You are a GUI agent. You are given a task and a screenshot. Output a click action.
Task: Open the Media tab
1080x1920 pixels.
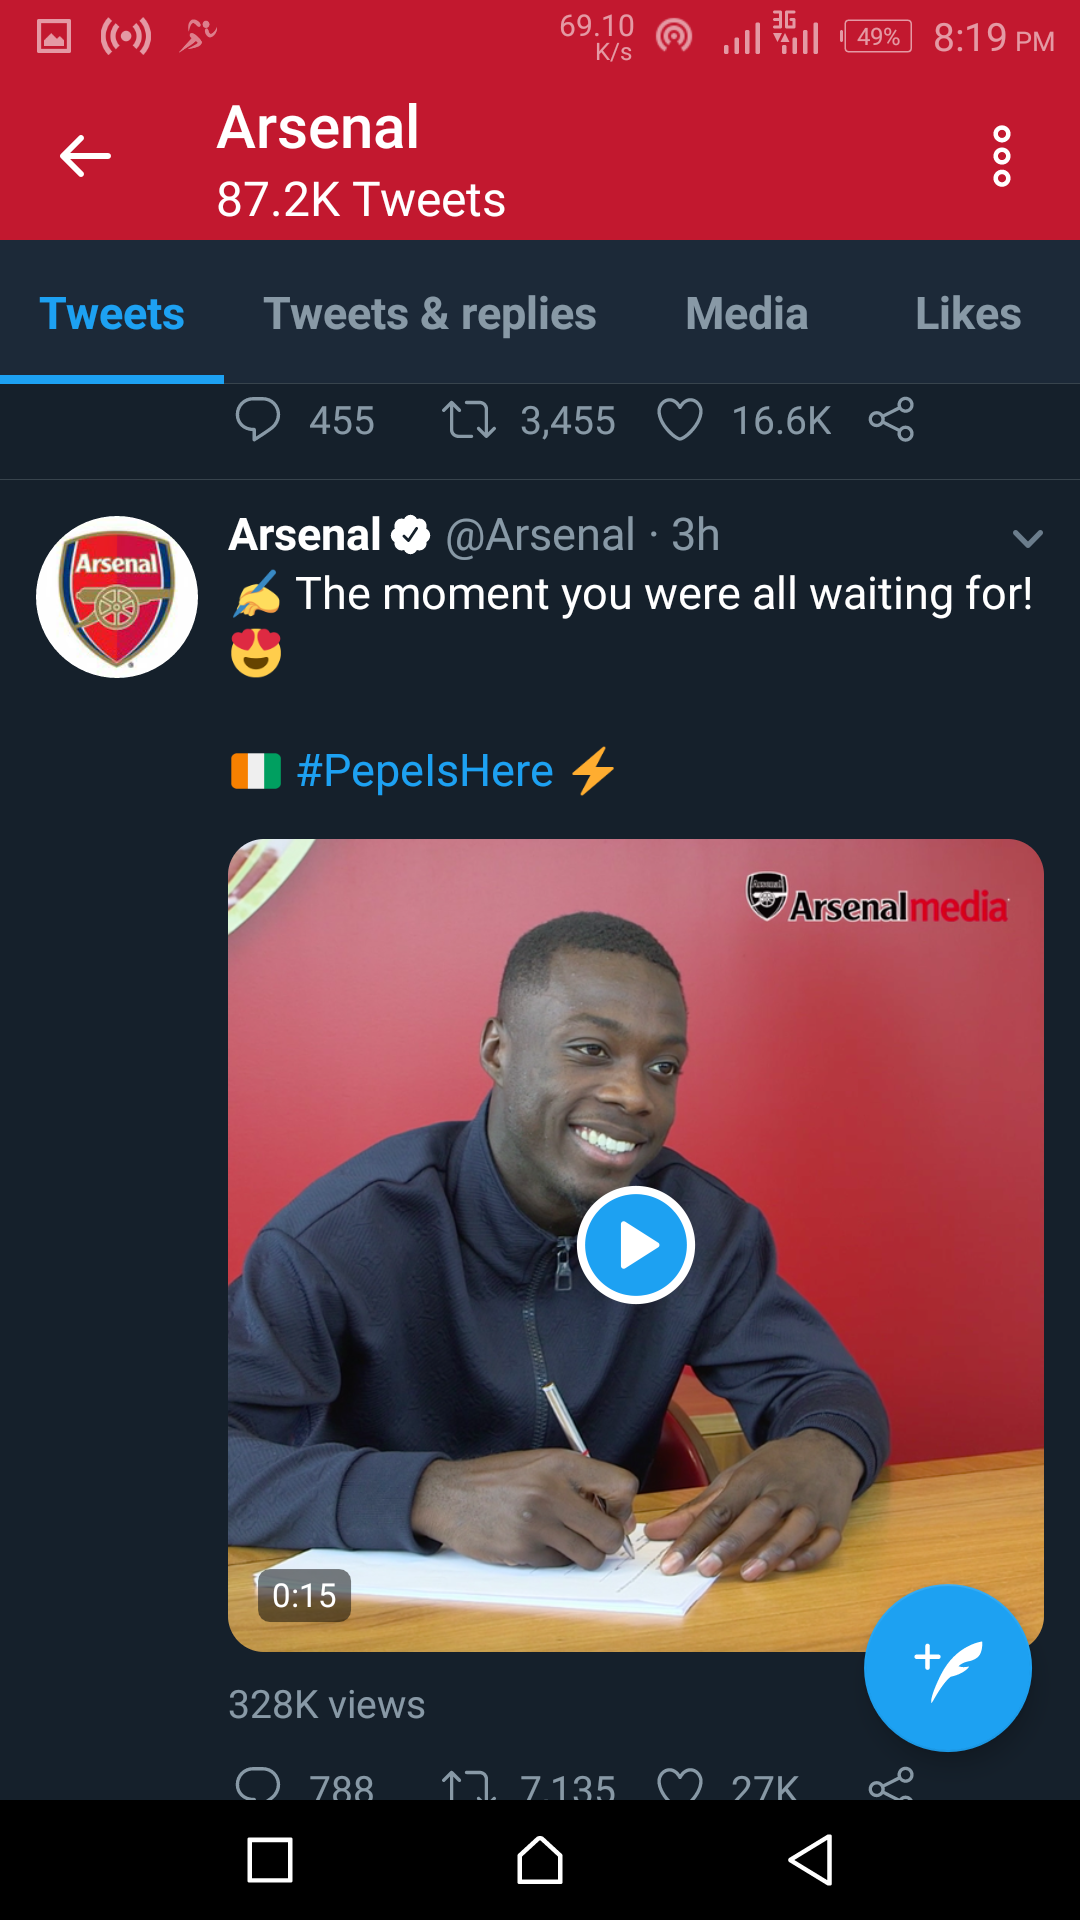click(746, 314)
